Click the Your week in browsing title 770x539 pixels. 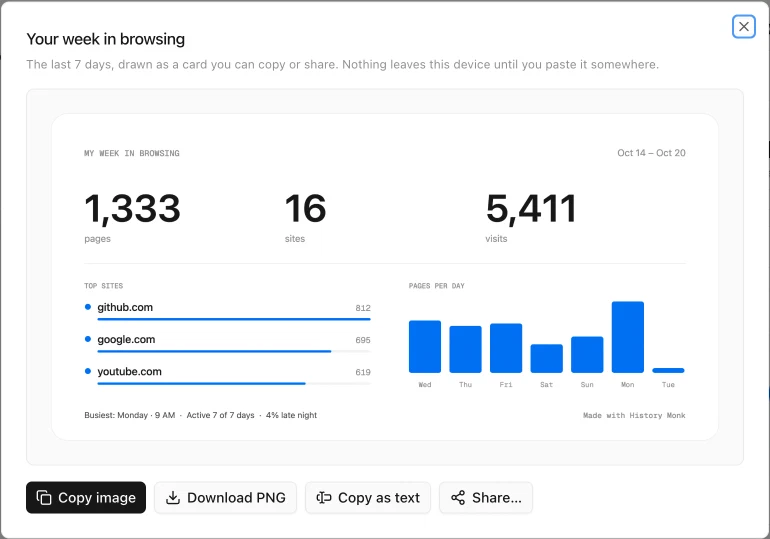(x=106, y=39)
